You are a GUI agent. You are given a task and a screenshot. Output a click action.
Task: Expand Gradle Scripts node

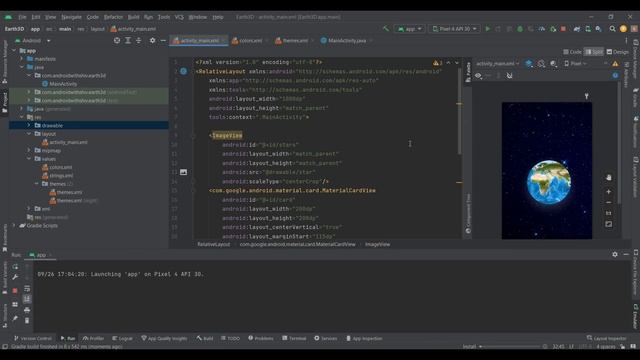14,225
